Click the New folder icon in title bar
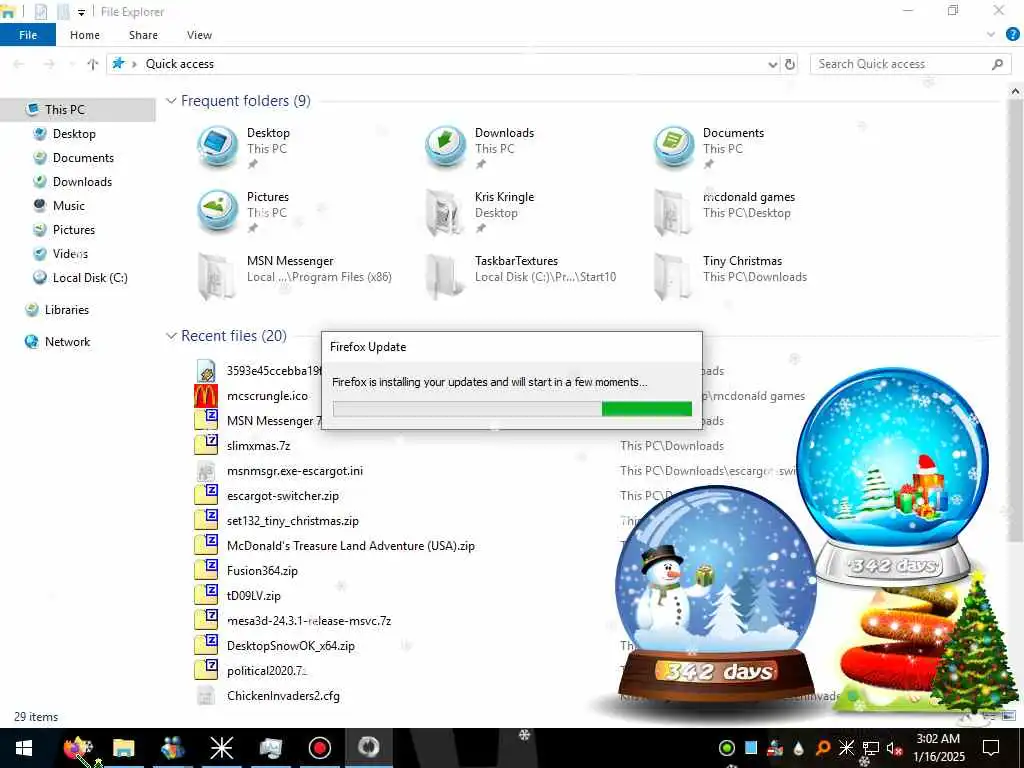The image size is (1024, 768). (x=63, y=12)
